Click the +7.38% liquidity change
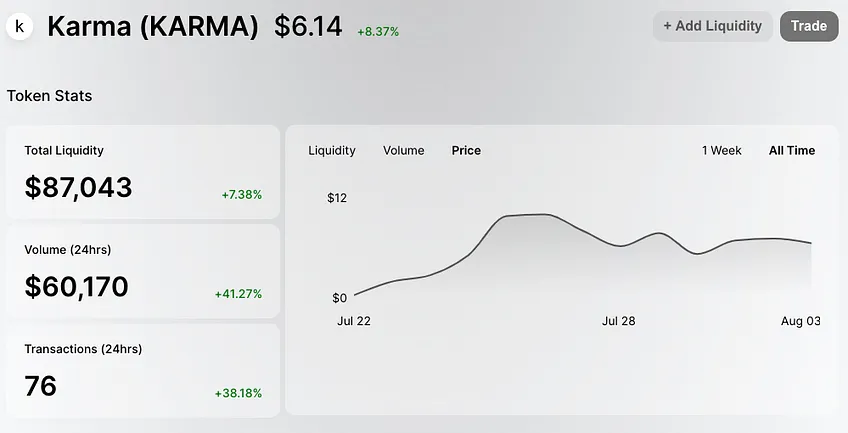Viewport: 848px width, 433px height. [x=242, y=195]
